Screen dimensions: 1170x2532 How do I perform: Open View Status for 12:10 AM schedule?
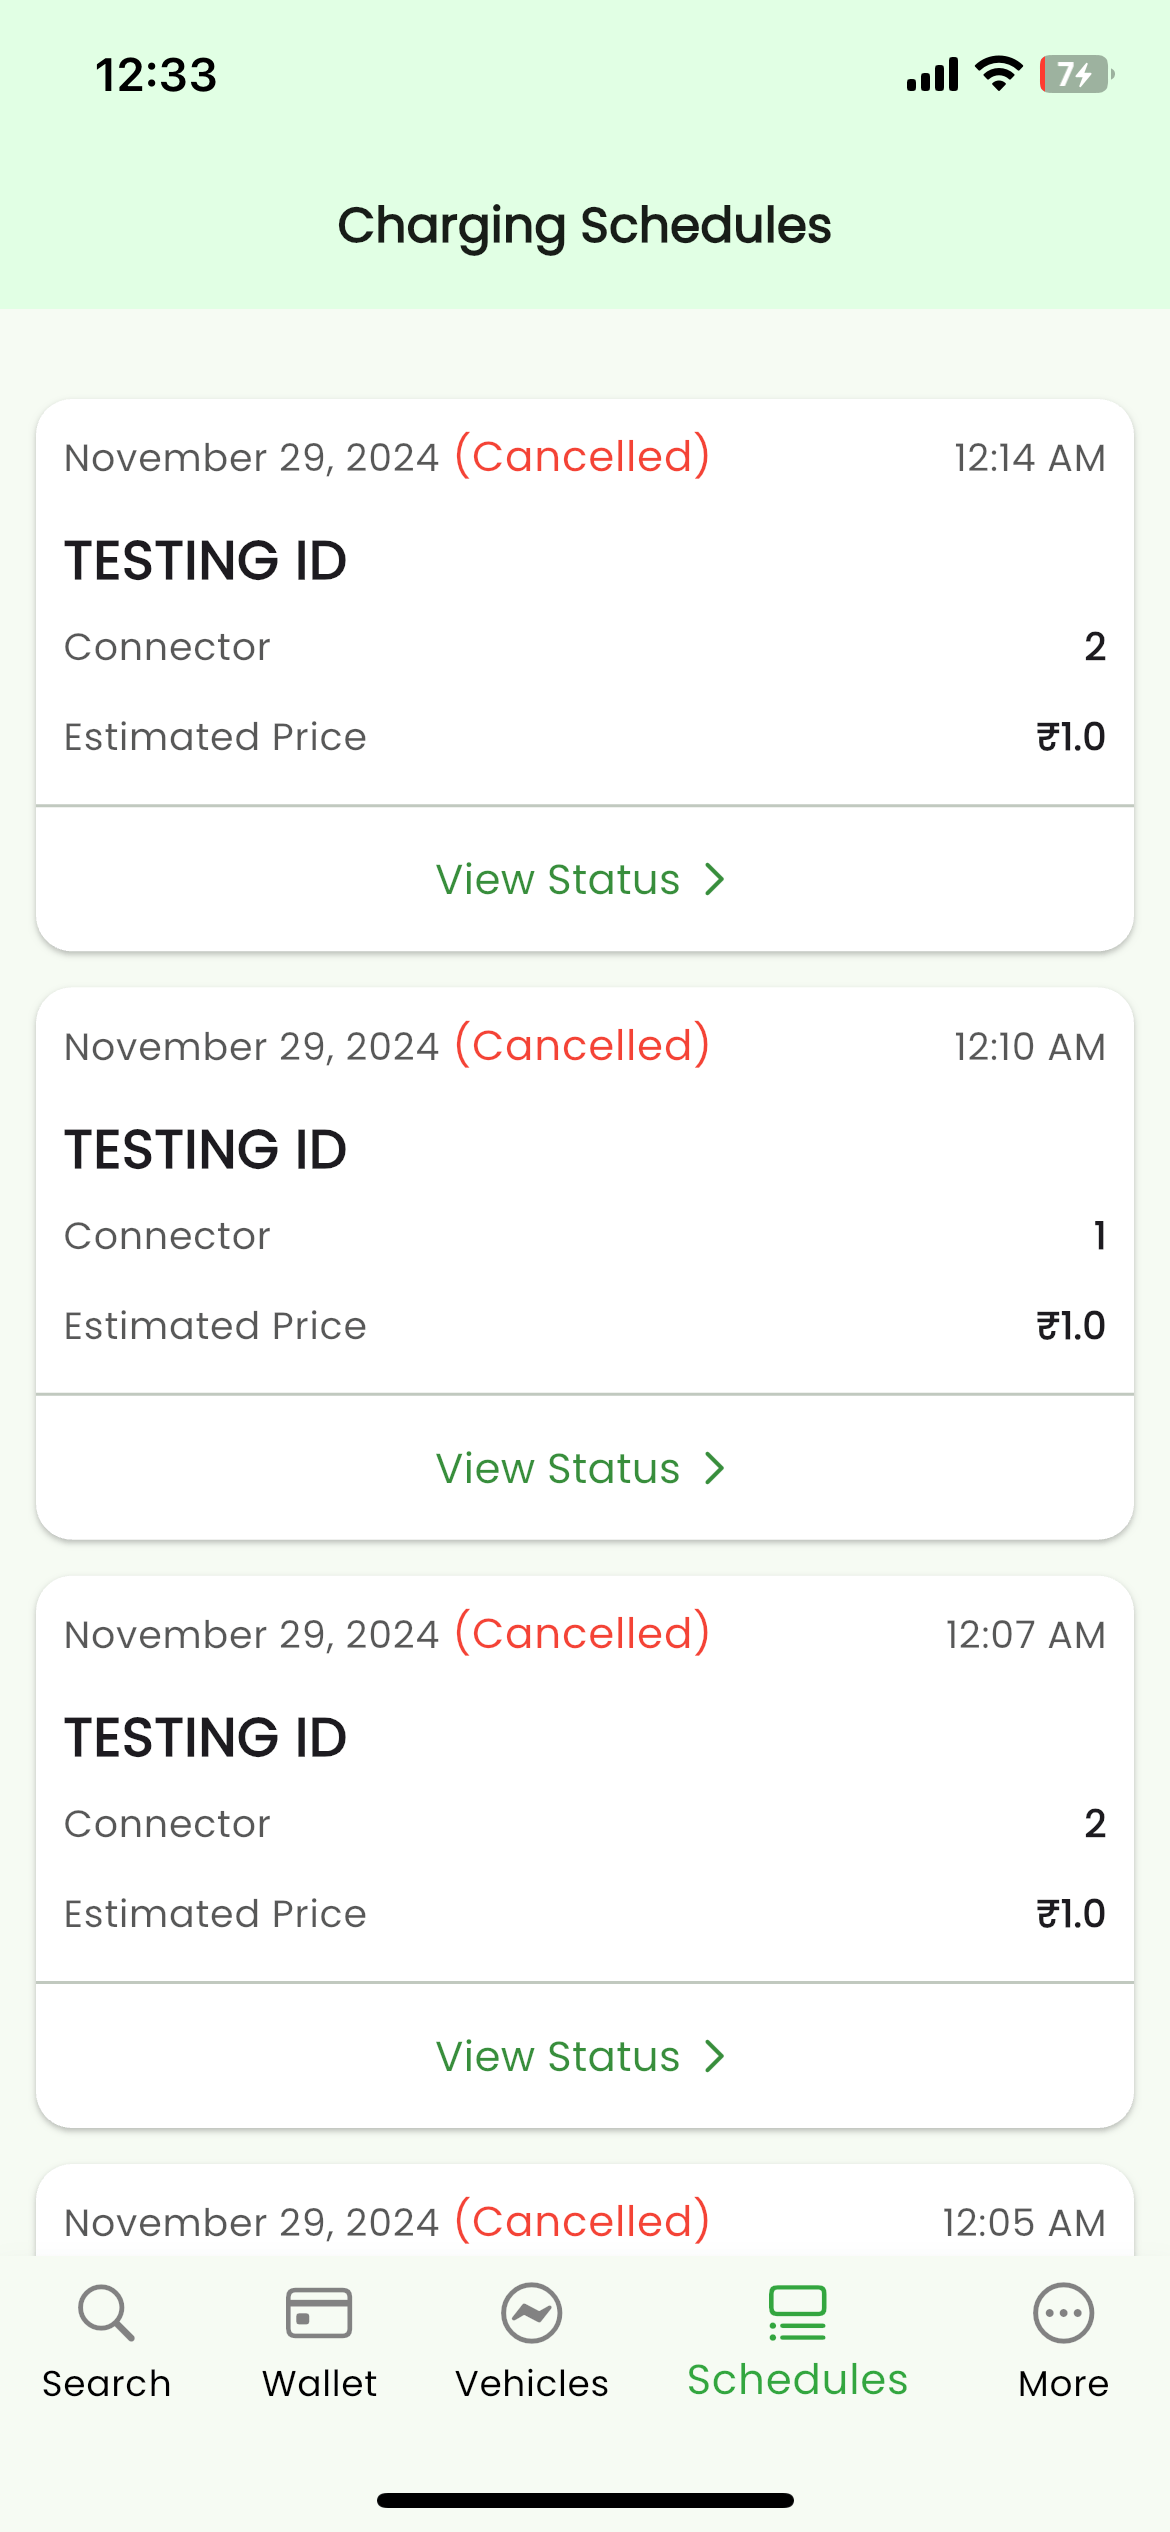coord(558,1469)
